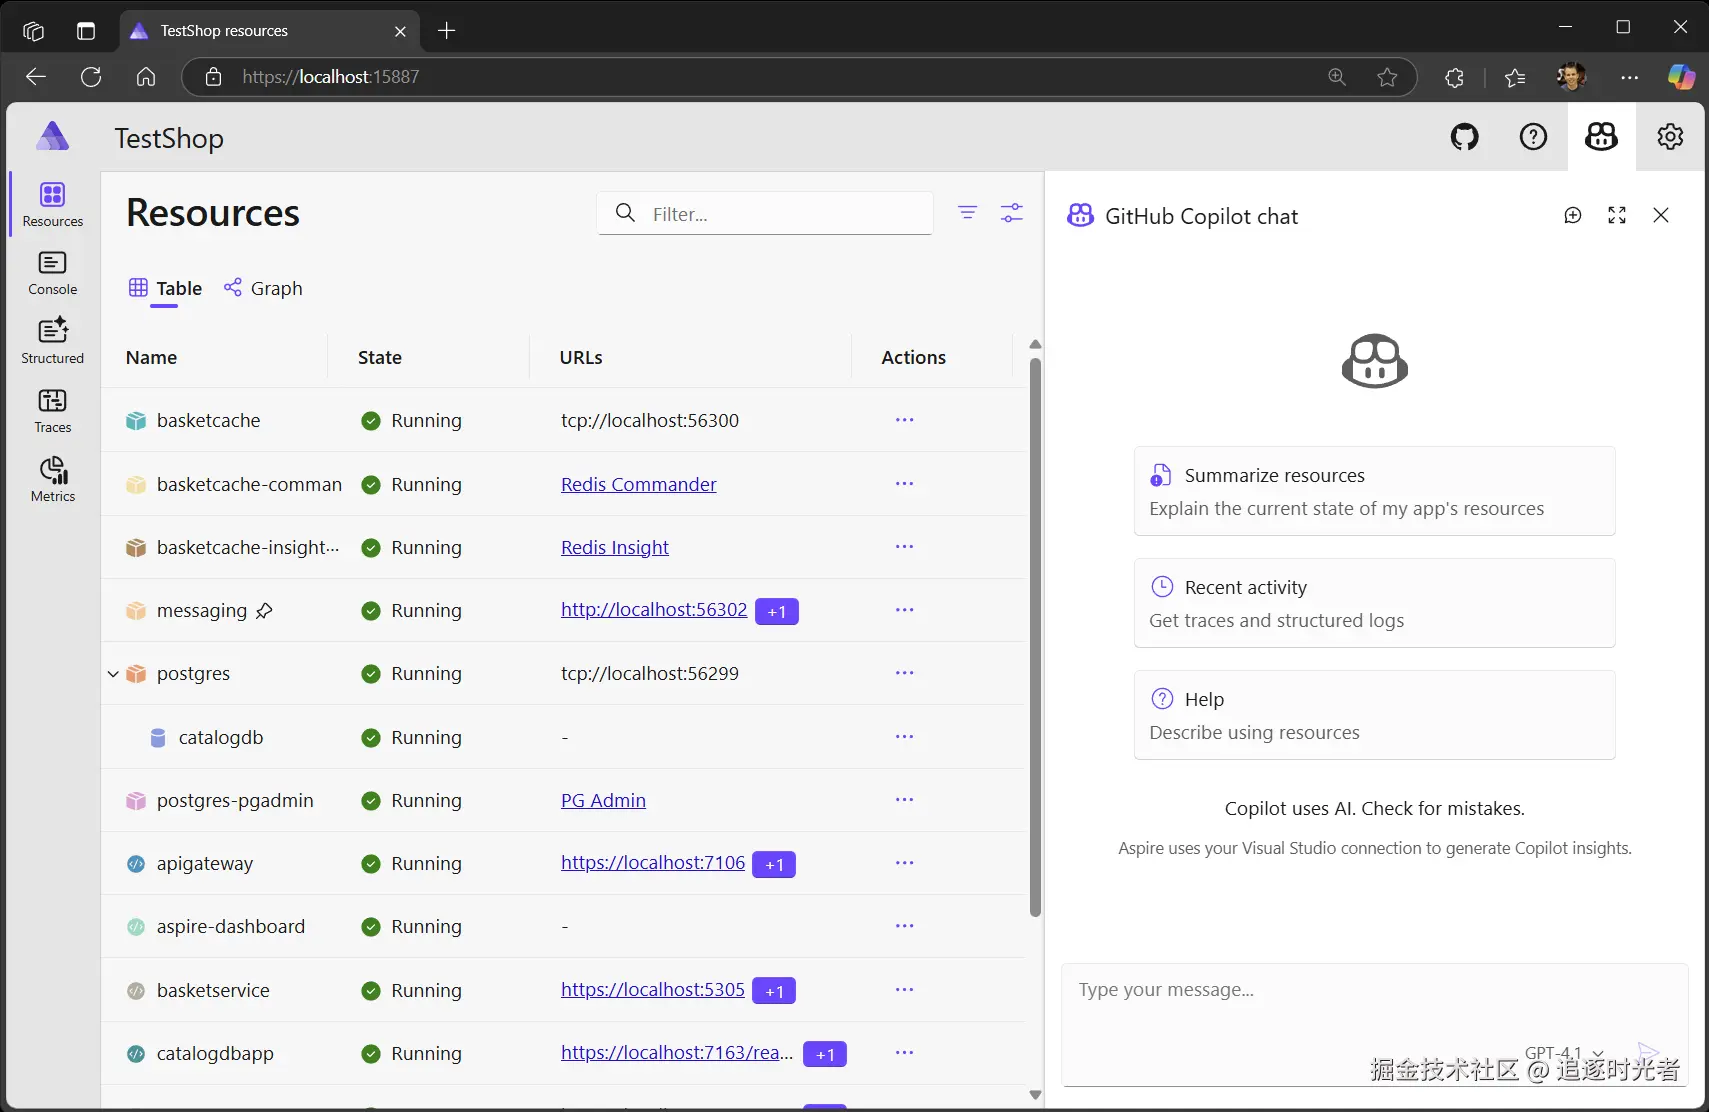
Task: Open the Traces page in sidebar
Action: click(52, 411)
